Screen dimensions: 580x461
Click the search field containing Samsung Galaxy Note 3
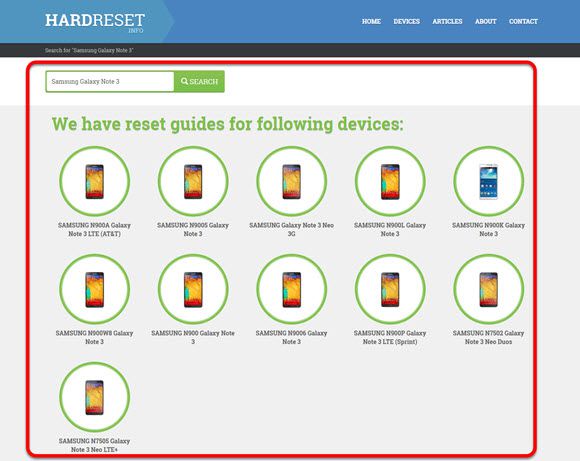click(x=110, y=81)
